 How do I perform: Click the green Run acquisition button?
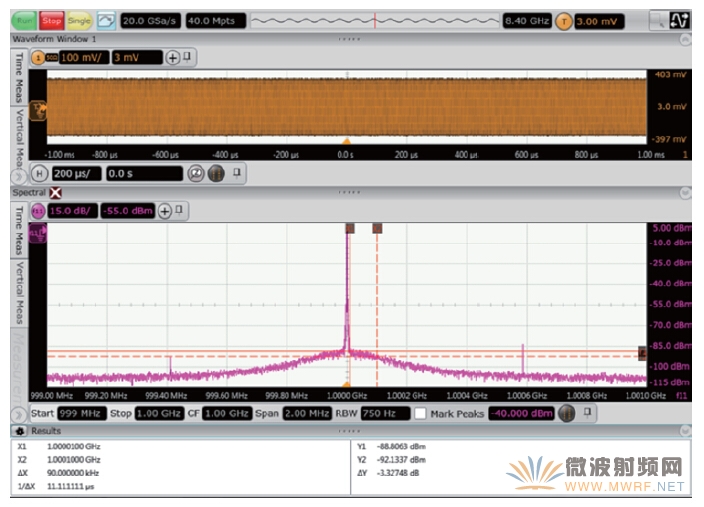click(x=24, y=21)
